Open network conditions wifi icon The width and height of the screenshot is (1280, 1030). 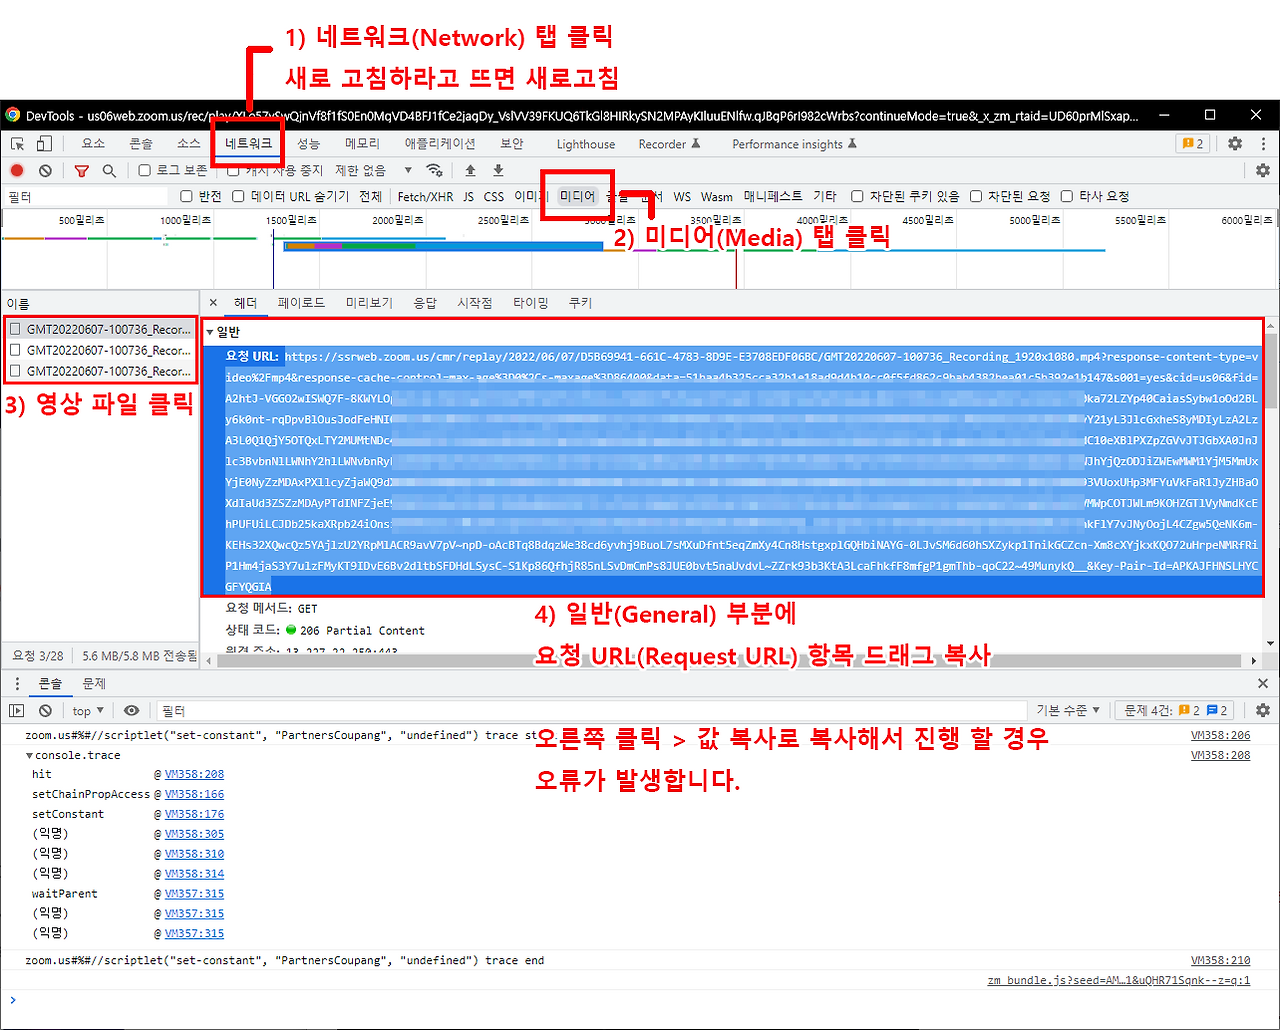pyautogui.click(x=434, y=170)
